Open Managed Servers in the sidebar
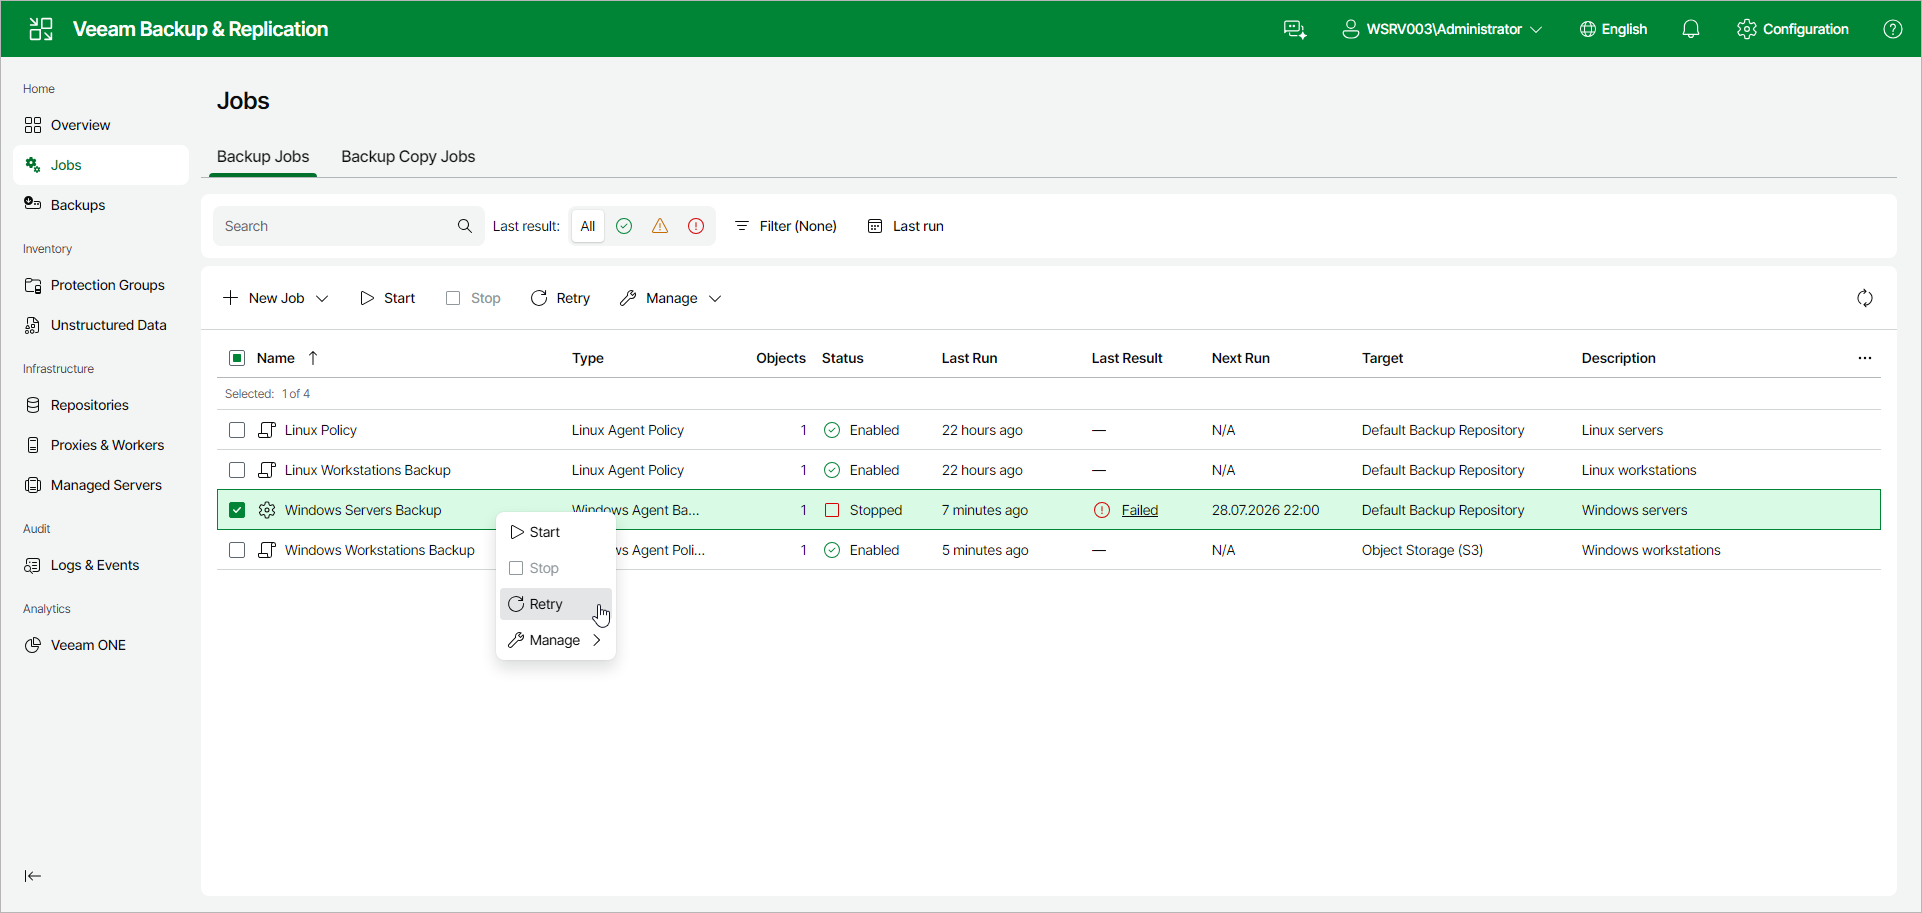Screen dimensions: 1922x913 click(x=101, y=485)
